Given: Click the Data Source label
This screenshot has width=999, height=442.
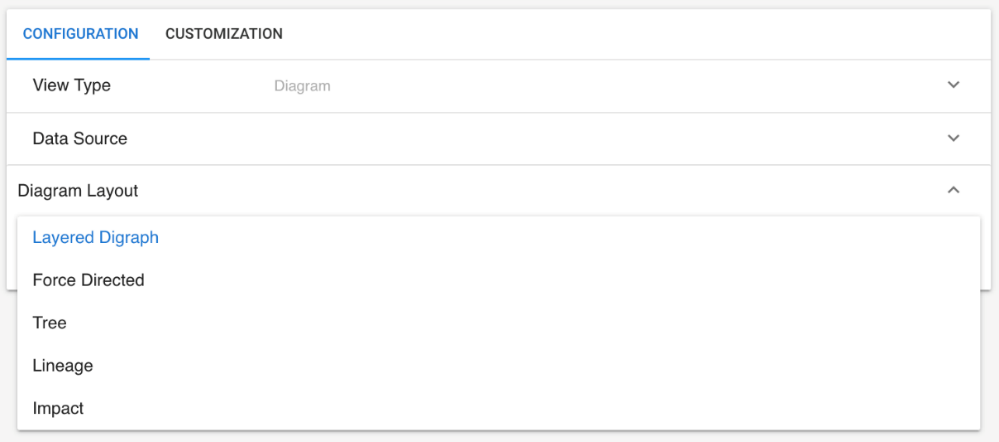Looking at the screenshot, I should pyautogui.click(x=80, y=138).
